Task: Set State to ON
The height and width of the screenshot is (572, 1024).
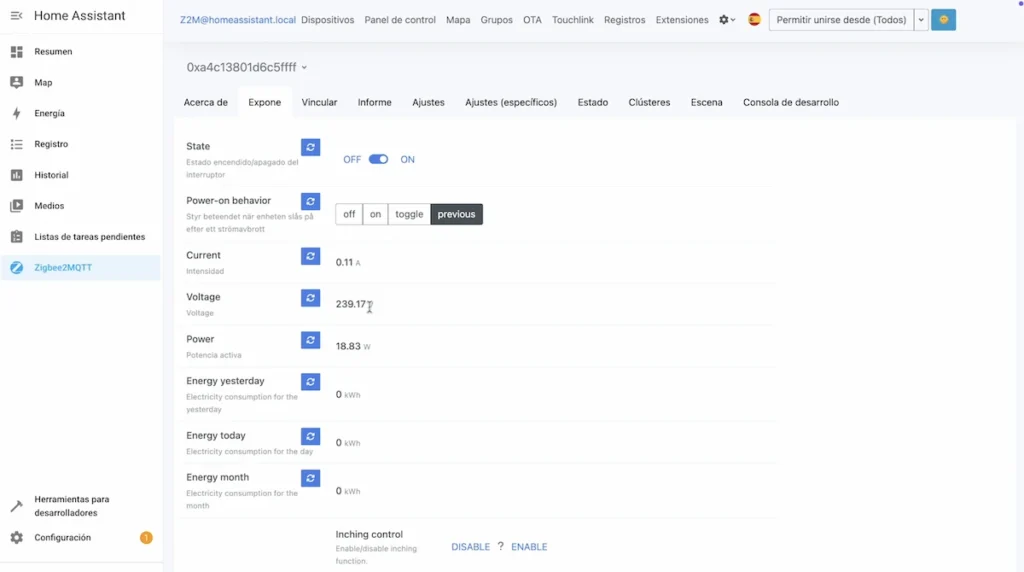Action: tap(408, 159)
